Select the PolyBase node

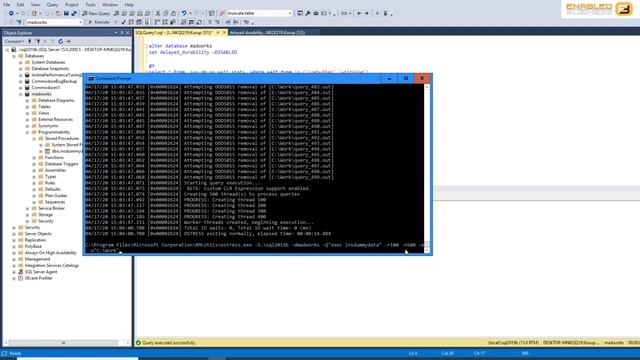[33, 247]
